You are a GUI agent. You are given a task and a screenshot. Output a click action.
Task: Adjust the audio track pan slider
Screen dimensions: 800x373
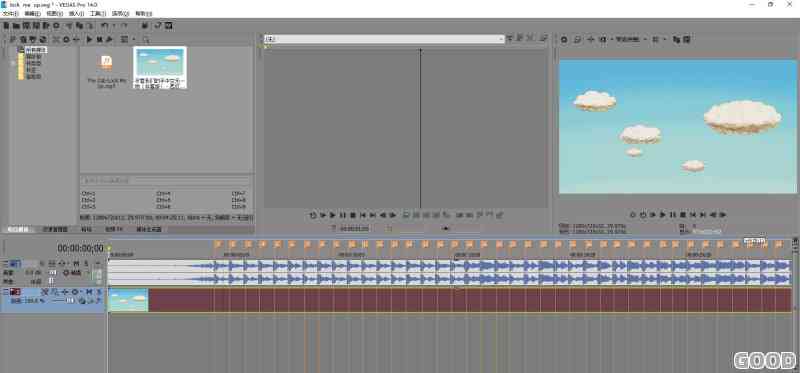coord(51,281)
